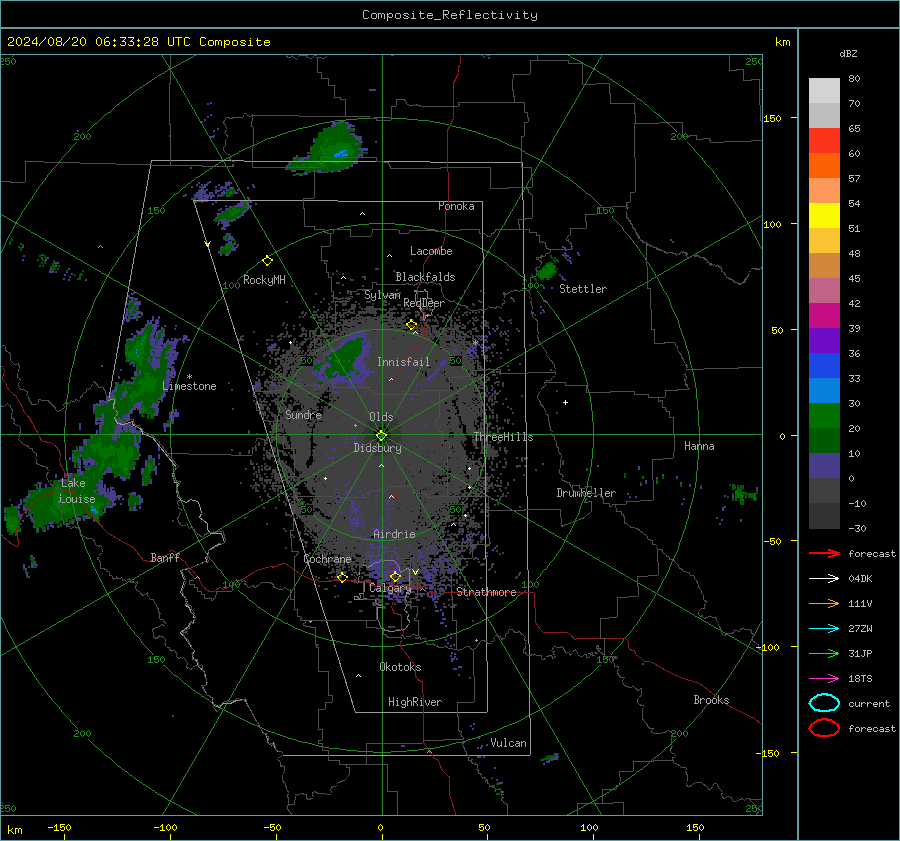Click the Innisfail city label
Viewport: 900px width, 841px height.
(x=404, y=362)
